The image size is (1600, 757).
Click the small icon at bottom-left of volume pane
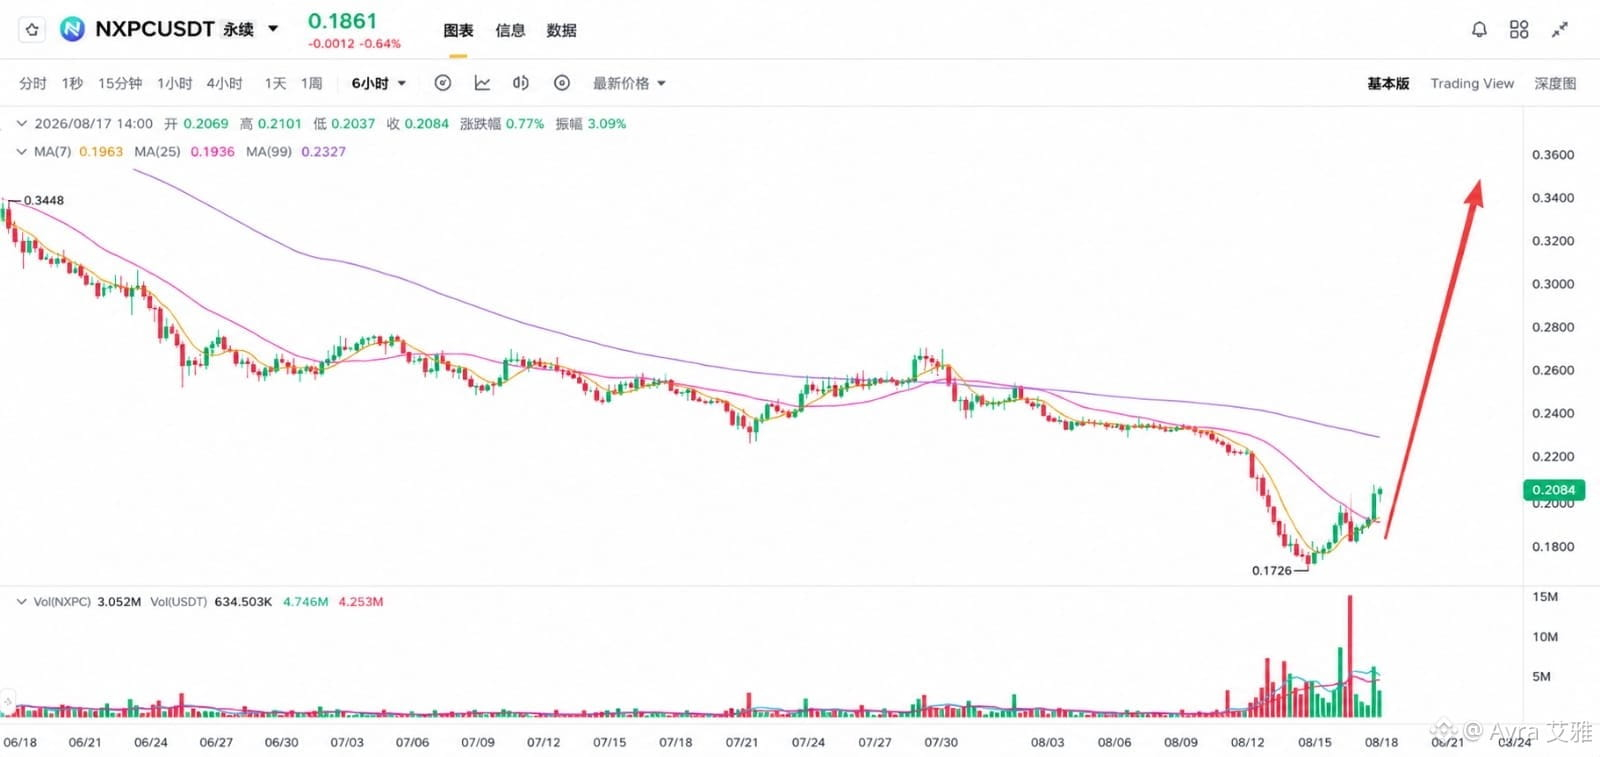click(x=8, y=702)
